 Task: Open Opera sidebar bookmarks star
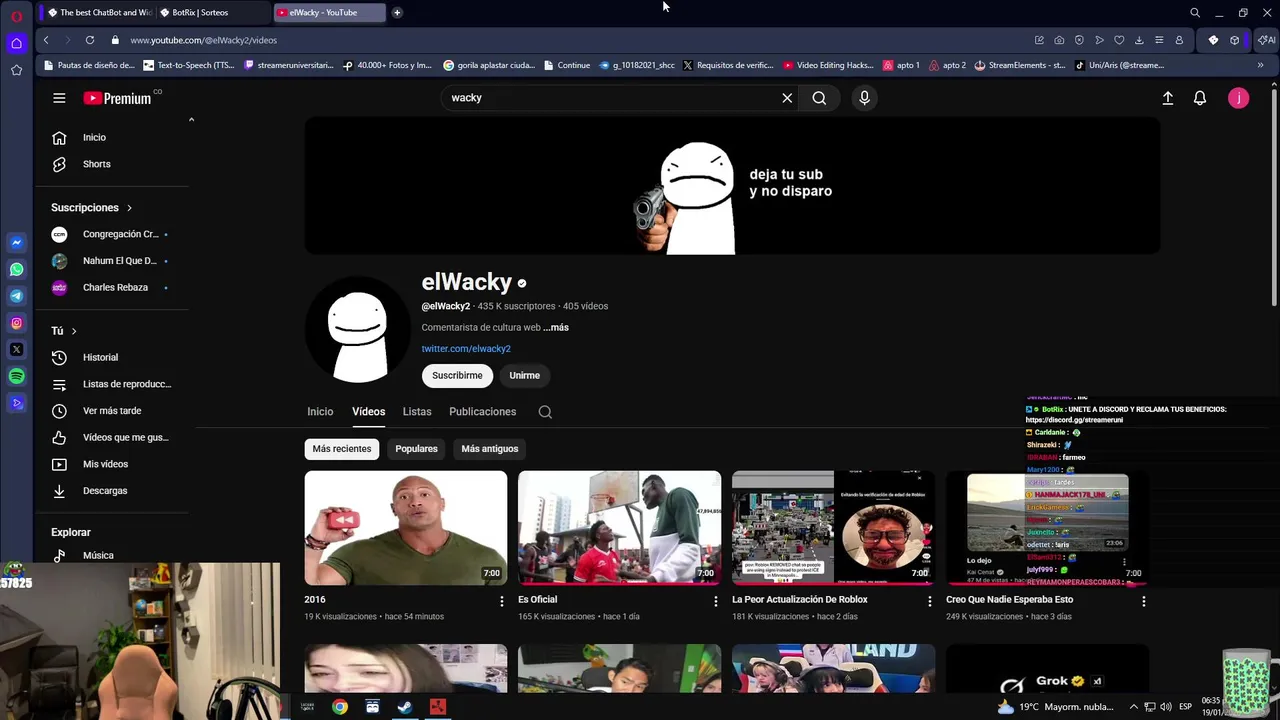point(16,70)
